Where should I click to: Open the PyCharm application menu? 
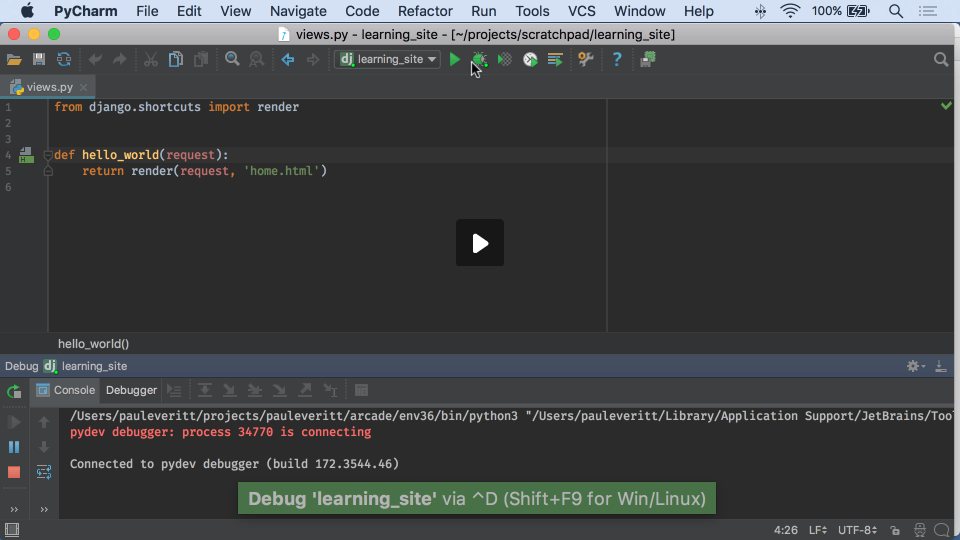[86, 11]
